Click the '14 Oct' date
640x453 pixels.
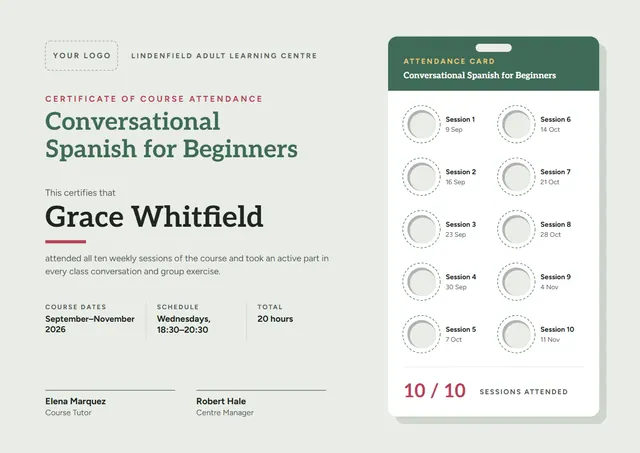(x=550, y=129)
